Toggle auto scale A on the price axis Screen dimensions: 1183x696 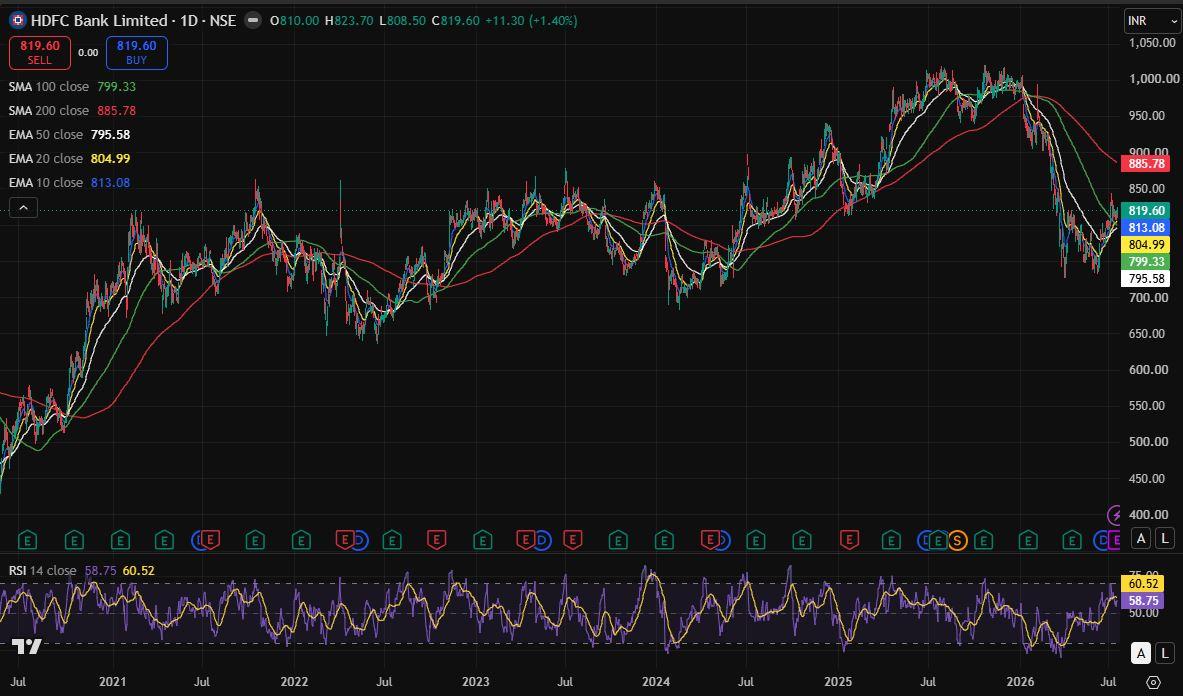1142,538
